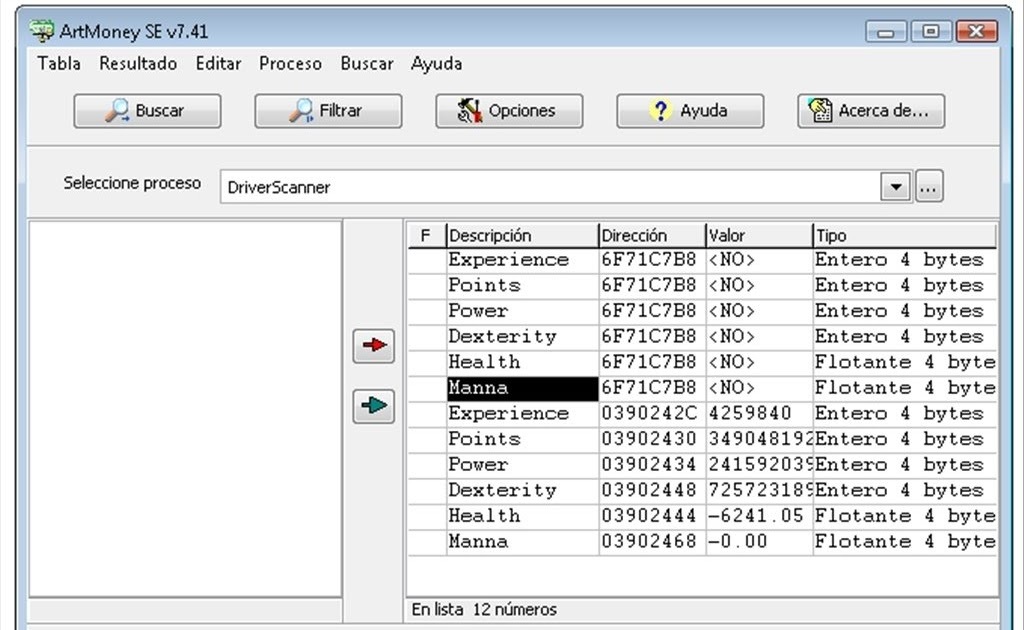This screenshot has width=1024, height=630.
Task: Click the En lista 12 números status
Action: point(484,610)
